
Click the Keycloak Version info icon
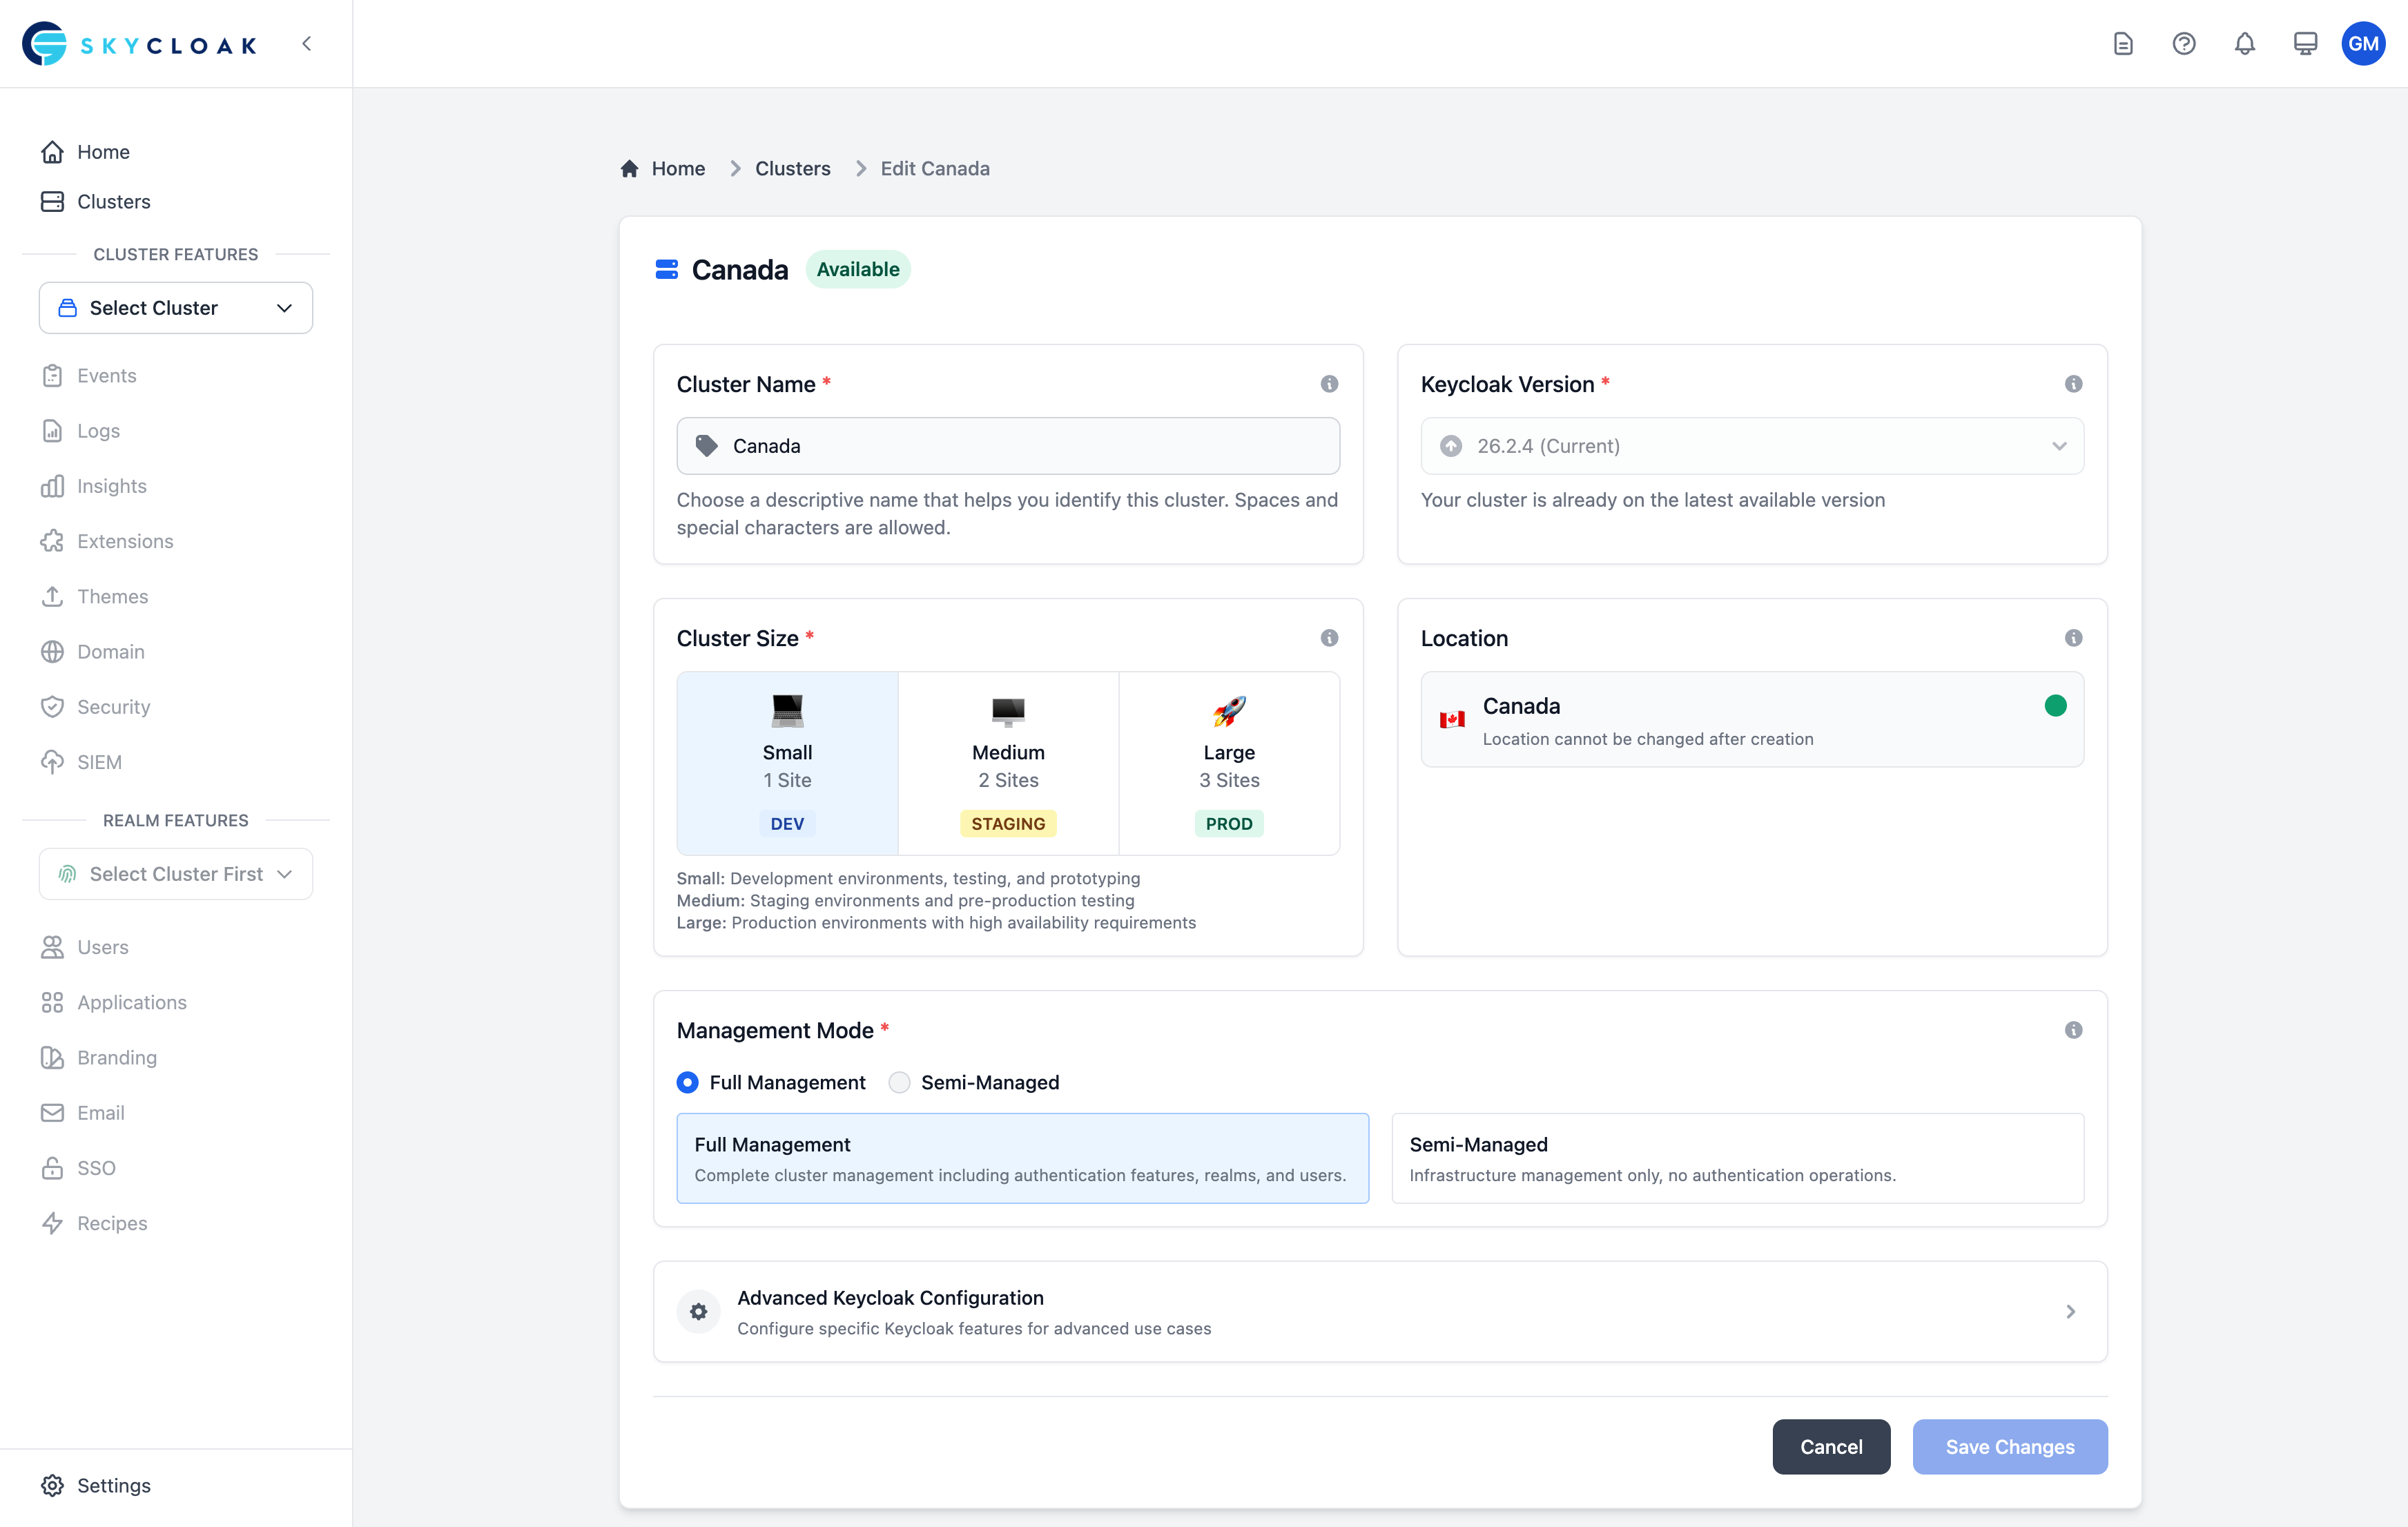pos(2073,384)
